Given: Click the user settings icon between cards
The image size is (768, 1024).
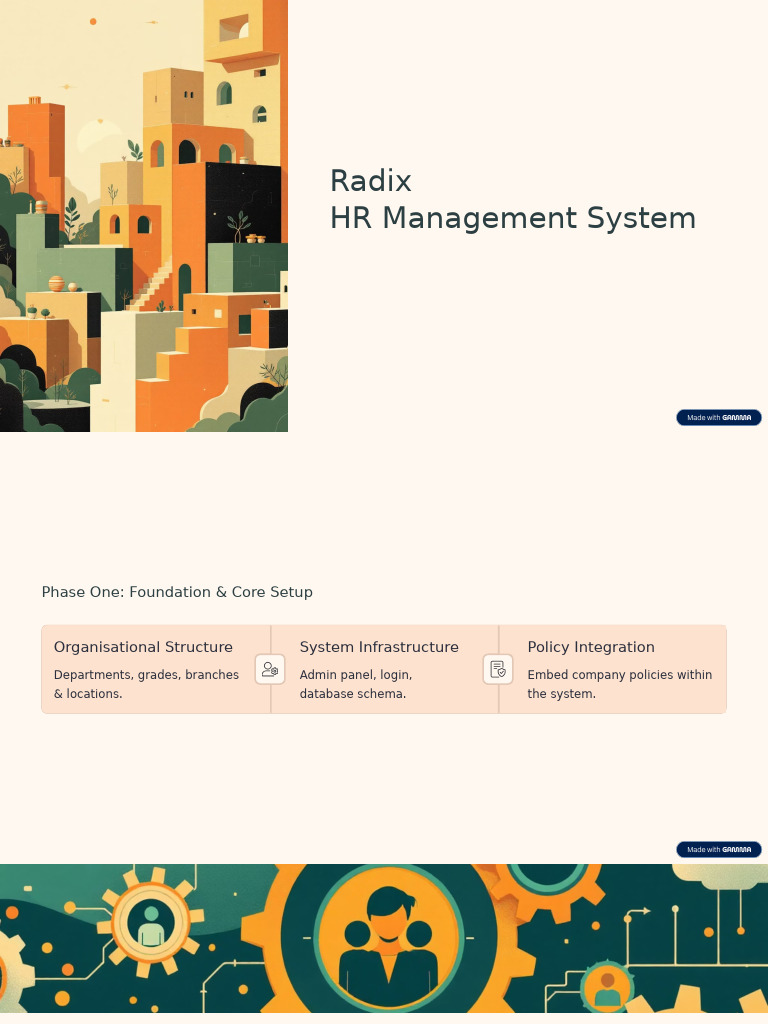Looking at the screenshot, I should coord(270,669).
